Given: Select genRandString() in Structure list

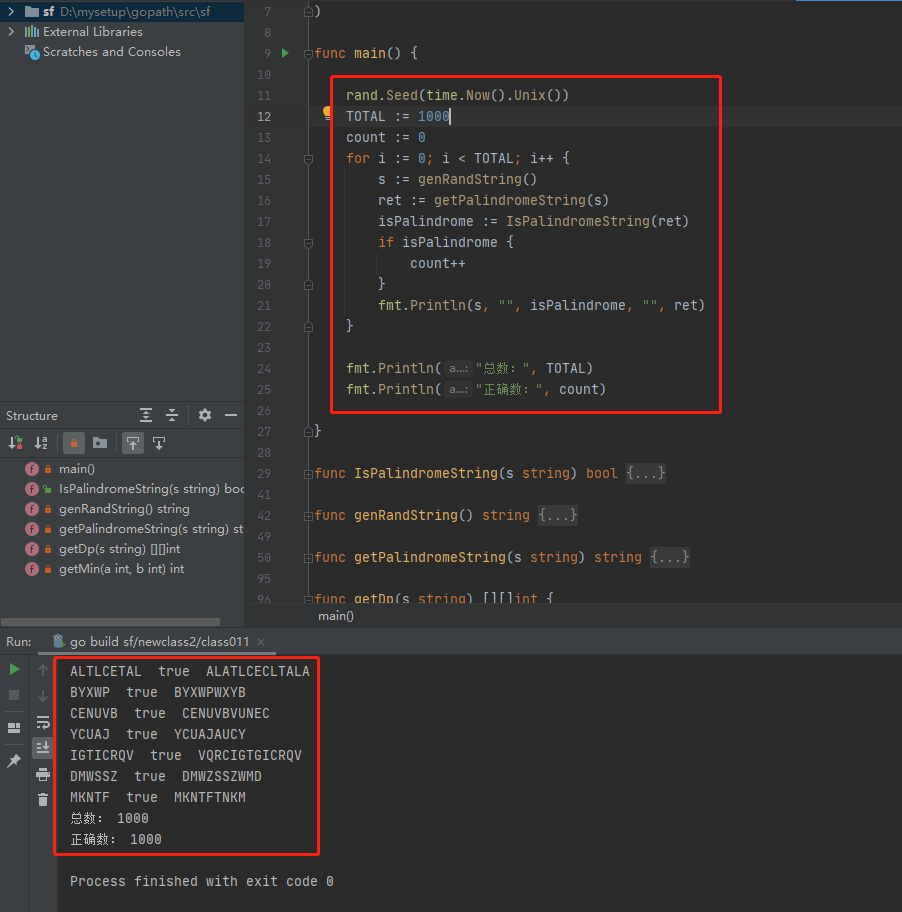Looking at the screenshot, I should pos(124,509).
